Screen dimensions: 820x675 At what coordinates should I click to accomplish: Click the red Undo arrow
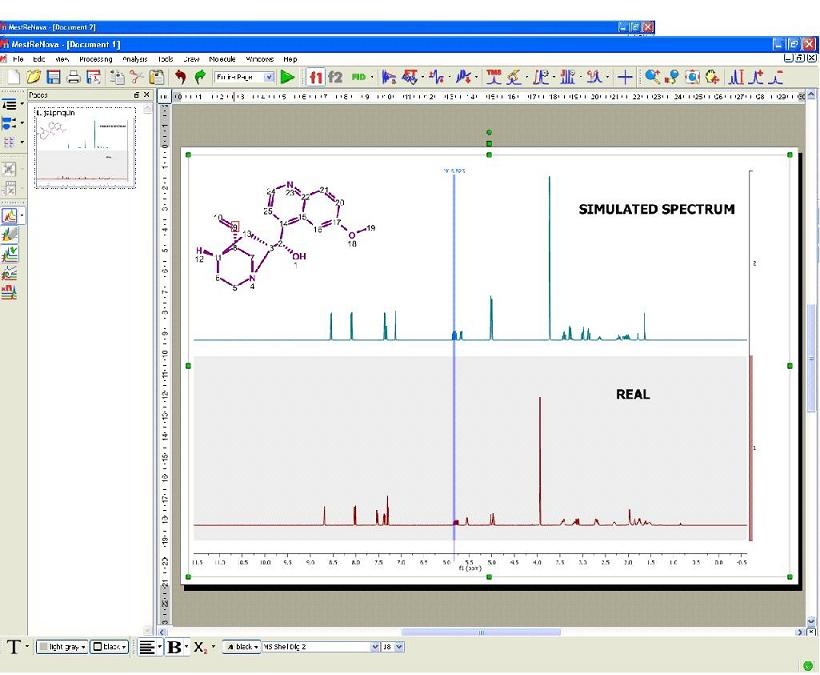click(180, 76)
